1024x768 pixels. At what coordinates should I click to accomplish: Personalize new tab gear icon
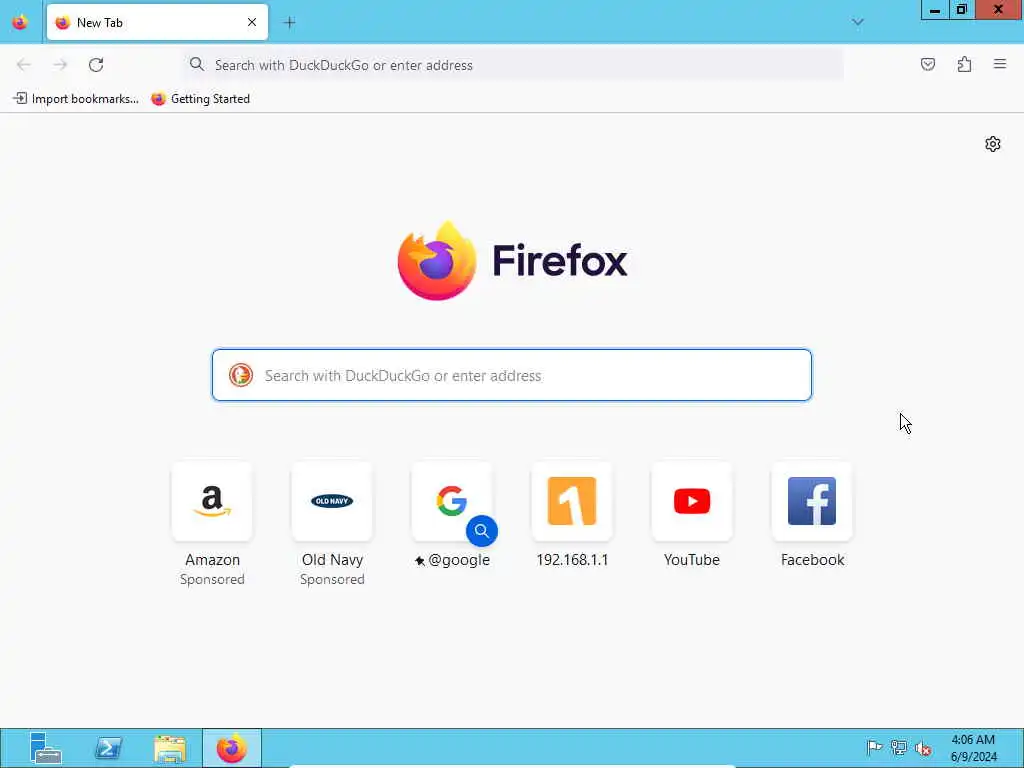point(993,144)
